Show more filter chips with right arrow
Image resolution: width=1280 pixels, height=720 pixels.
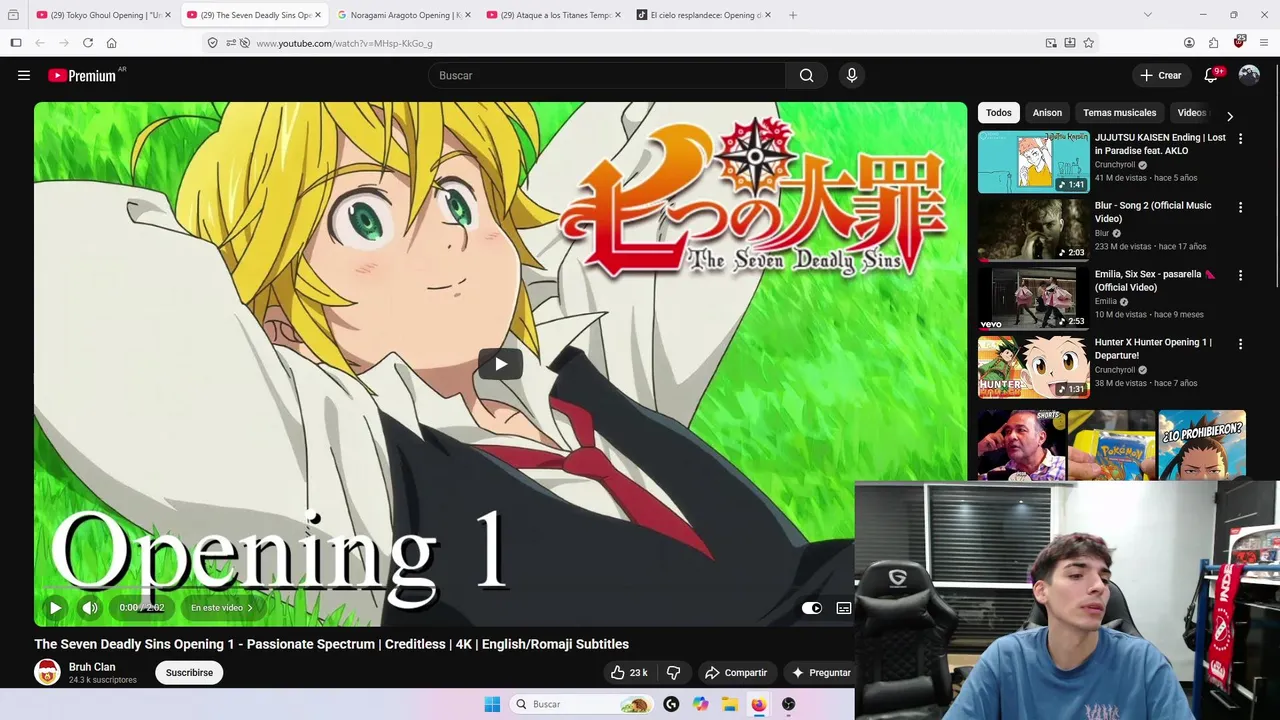click(x=1230, y=116)
